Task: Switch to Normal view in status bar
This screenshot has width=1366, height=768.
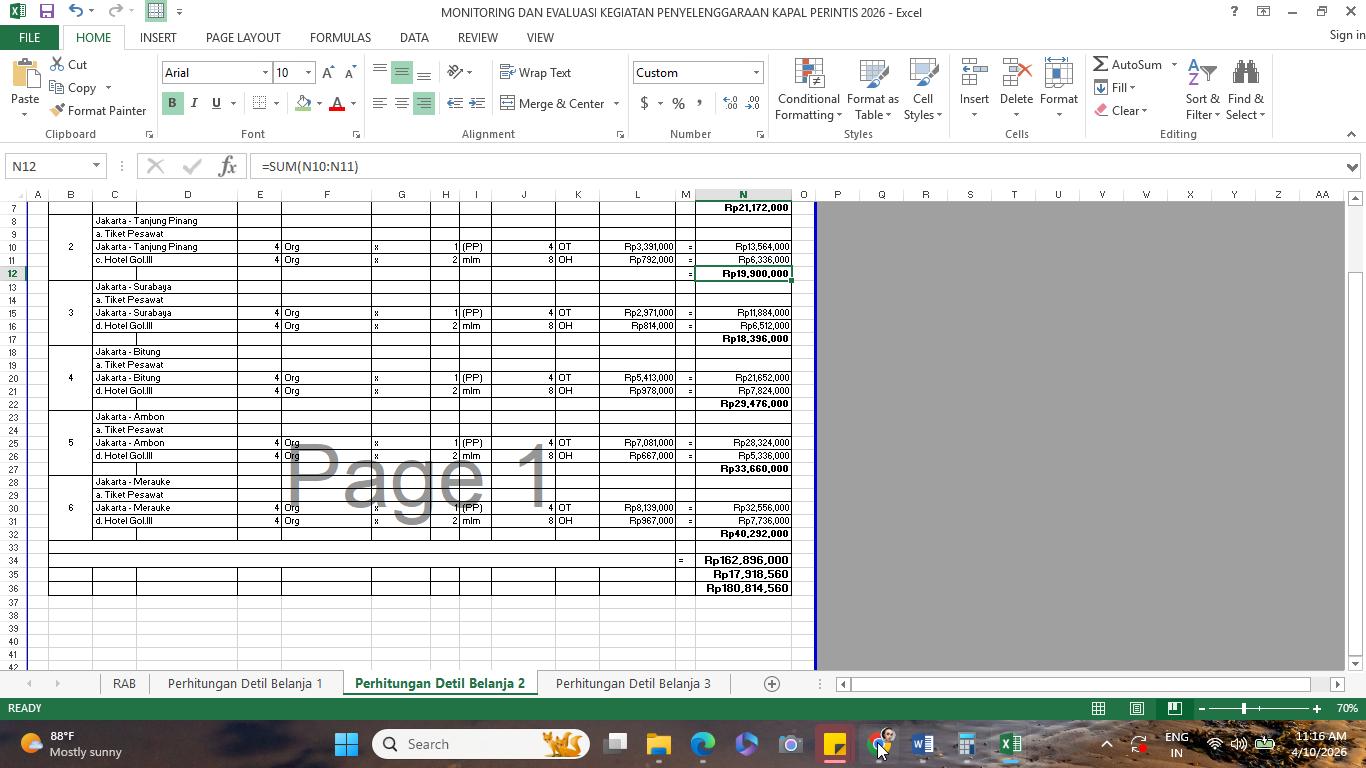Action: click(x=1098, y=708)
